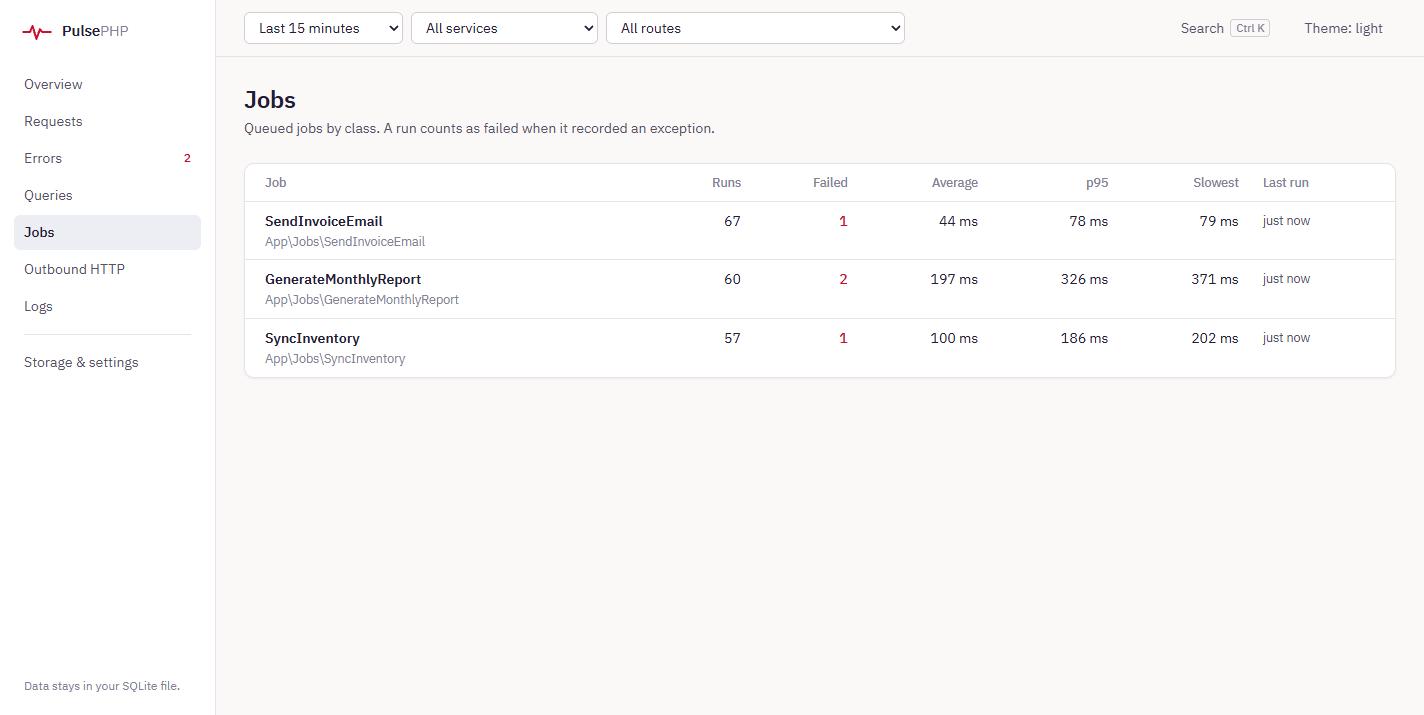1424x715 pixels.
Task: Open Outbound HTTP sidebar item
Action: click(x=107, y=269)
